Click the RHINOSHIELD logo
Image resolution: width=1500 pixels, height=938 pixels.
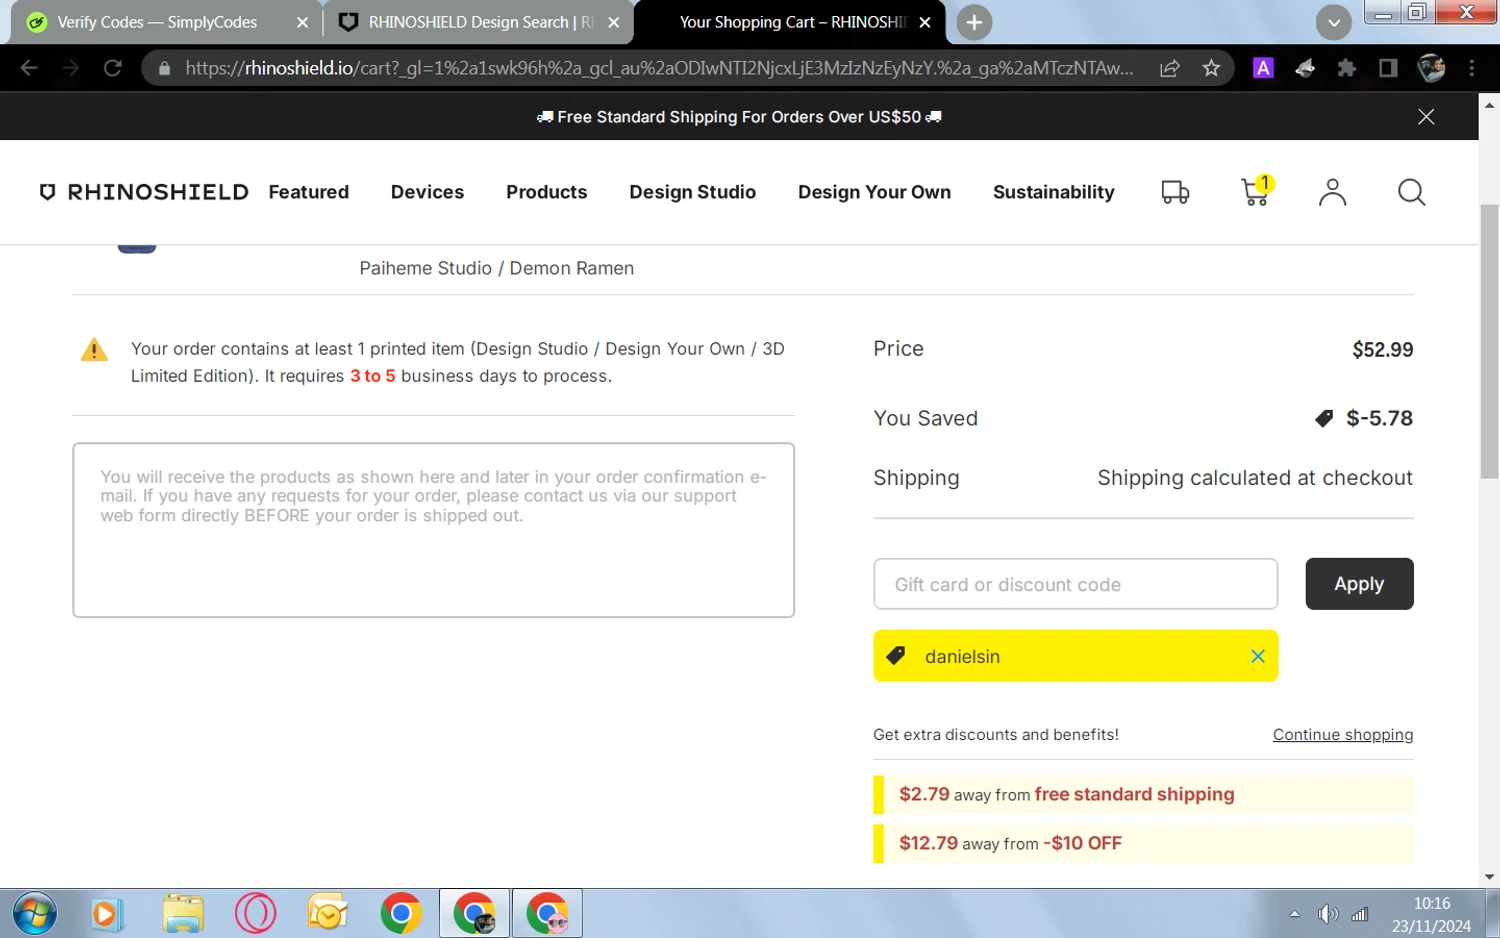click(x=143, y=192)
